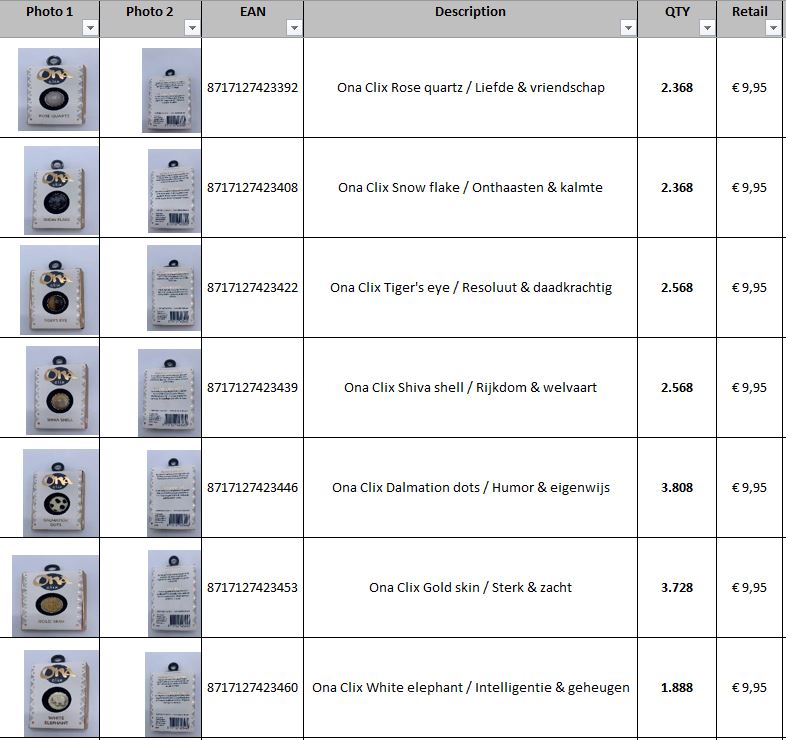Viewport: 786px width, 740px height.
Task: Open the Retail column filter dropdown
Action: pos(772,28)
